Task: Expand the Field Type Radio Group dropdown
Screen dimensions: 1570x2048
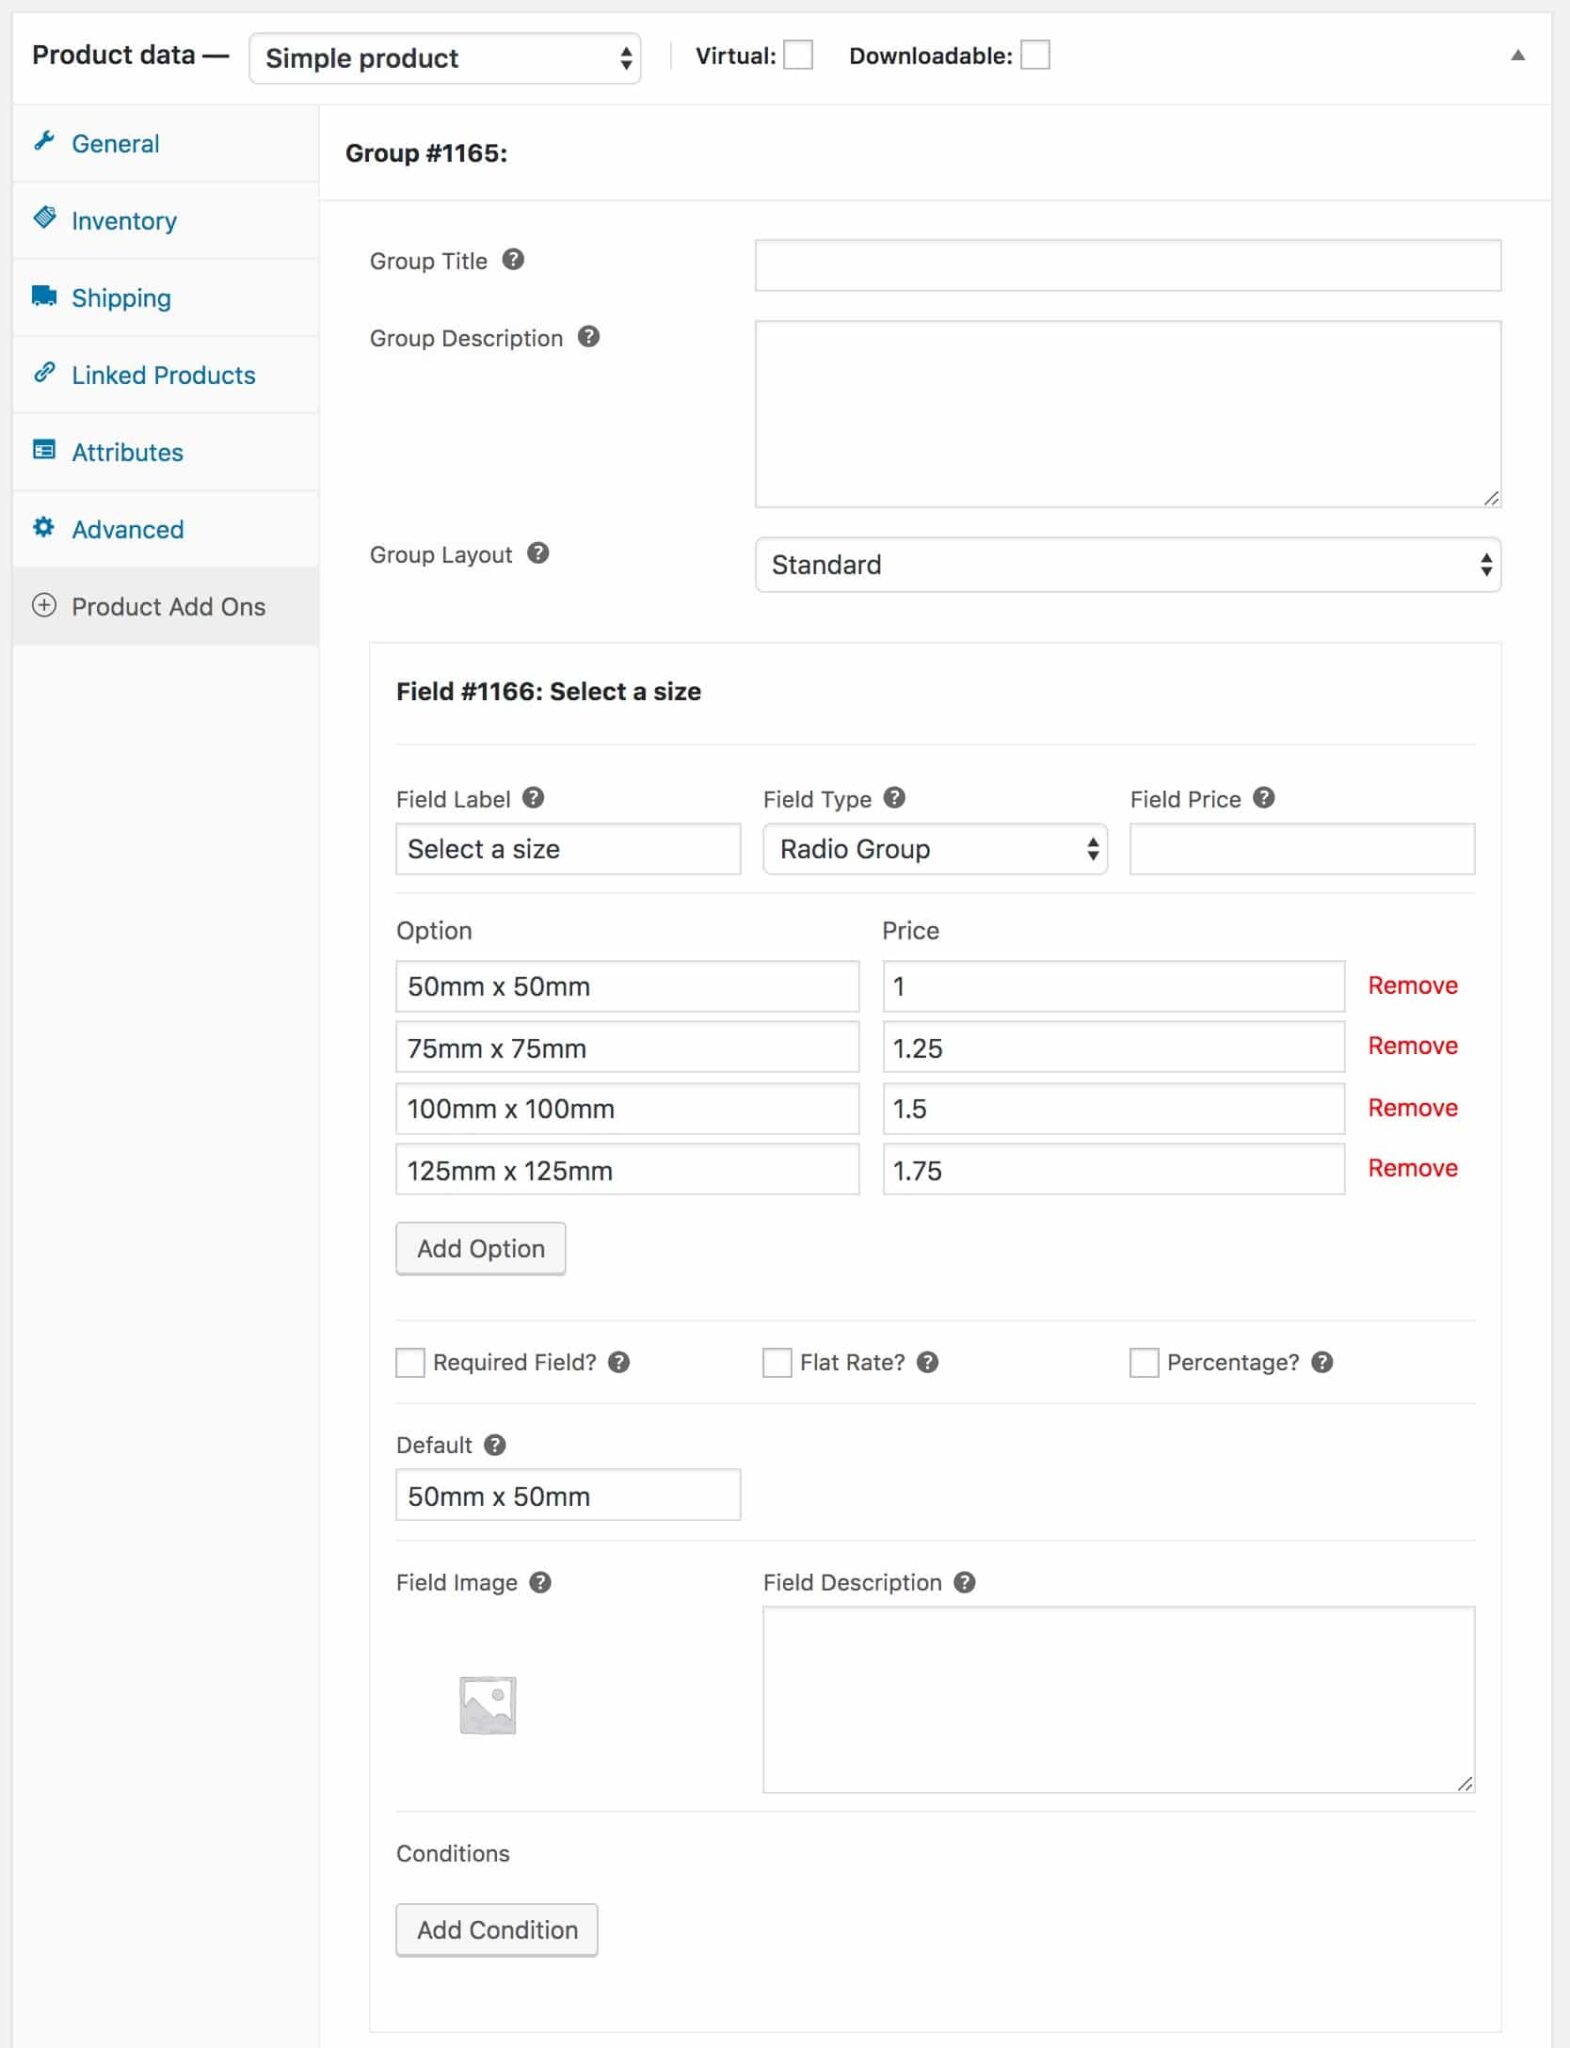Action: coord(935,849)
